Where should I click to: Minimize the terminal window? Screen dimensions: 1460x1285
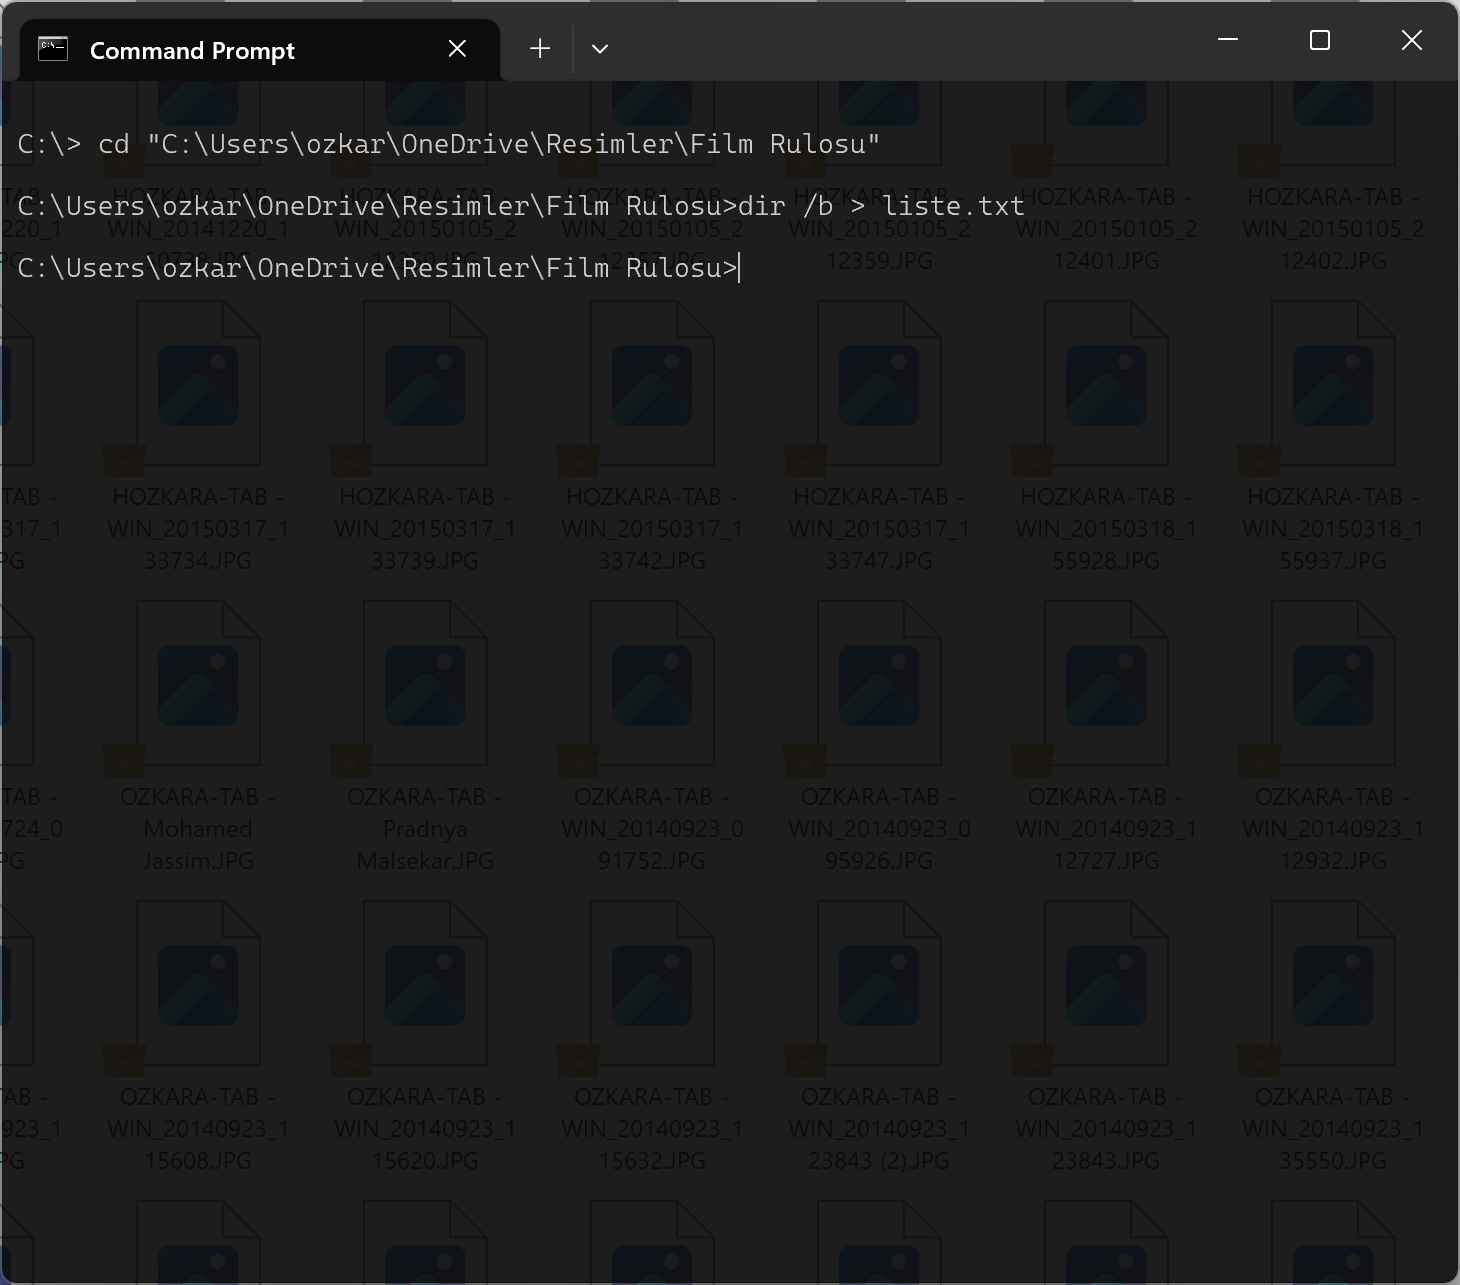click(x=1228, y=40)
